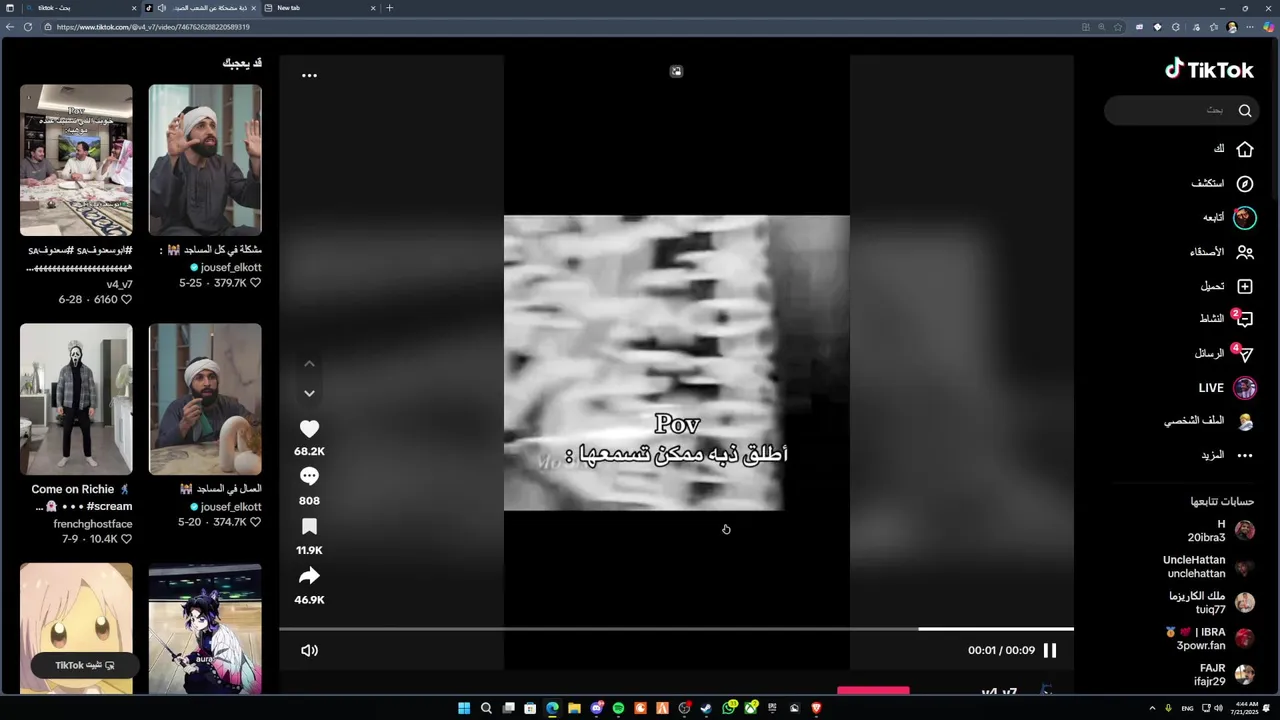Switch to the بحث tiktok browser tab
1280x720 pixels.
pyautogui.click(x=82, y=8)
